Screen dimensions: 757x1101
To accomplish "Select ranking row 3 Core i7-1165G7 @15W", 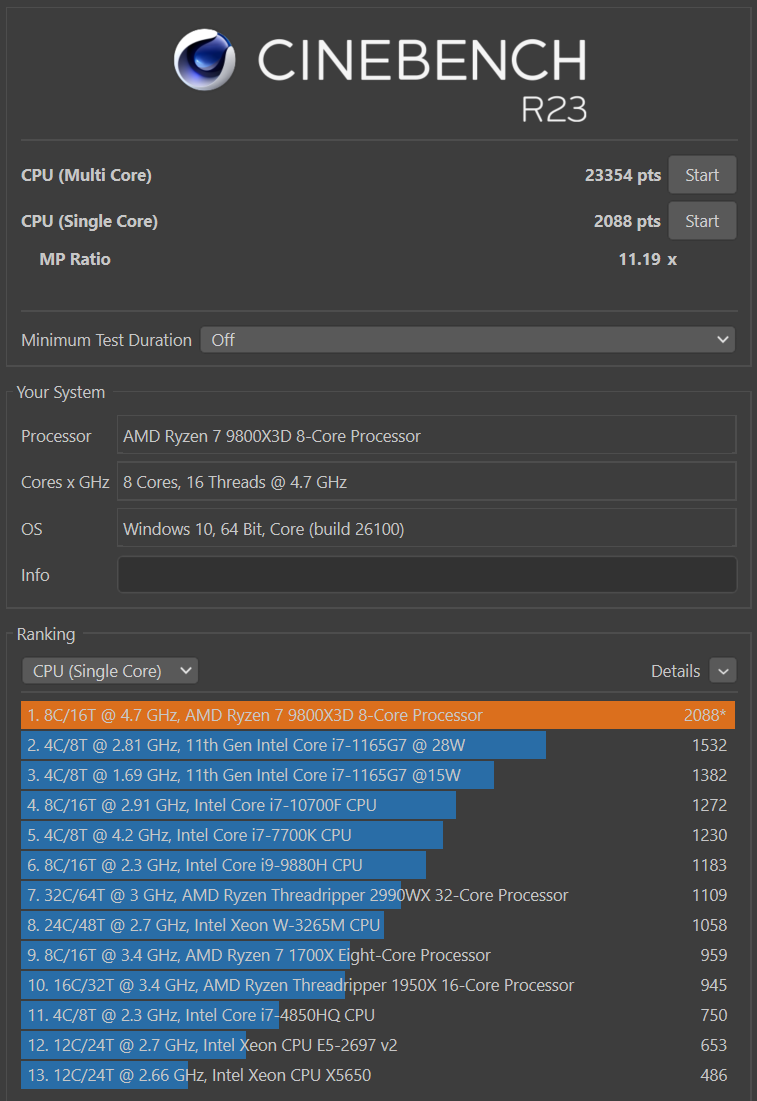I will (x=378, y=775).
